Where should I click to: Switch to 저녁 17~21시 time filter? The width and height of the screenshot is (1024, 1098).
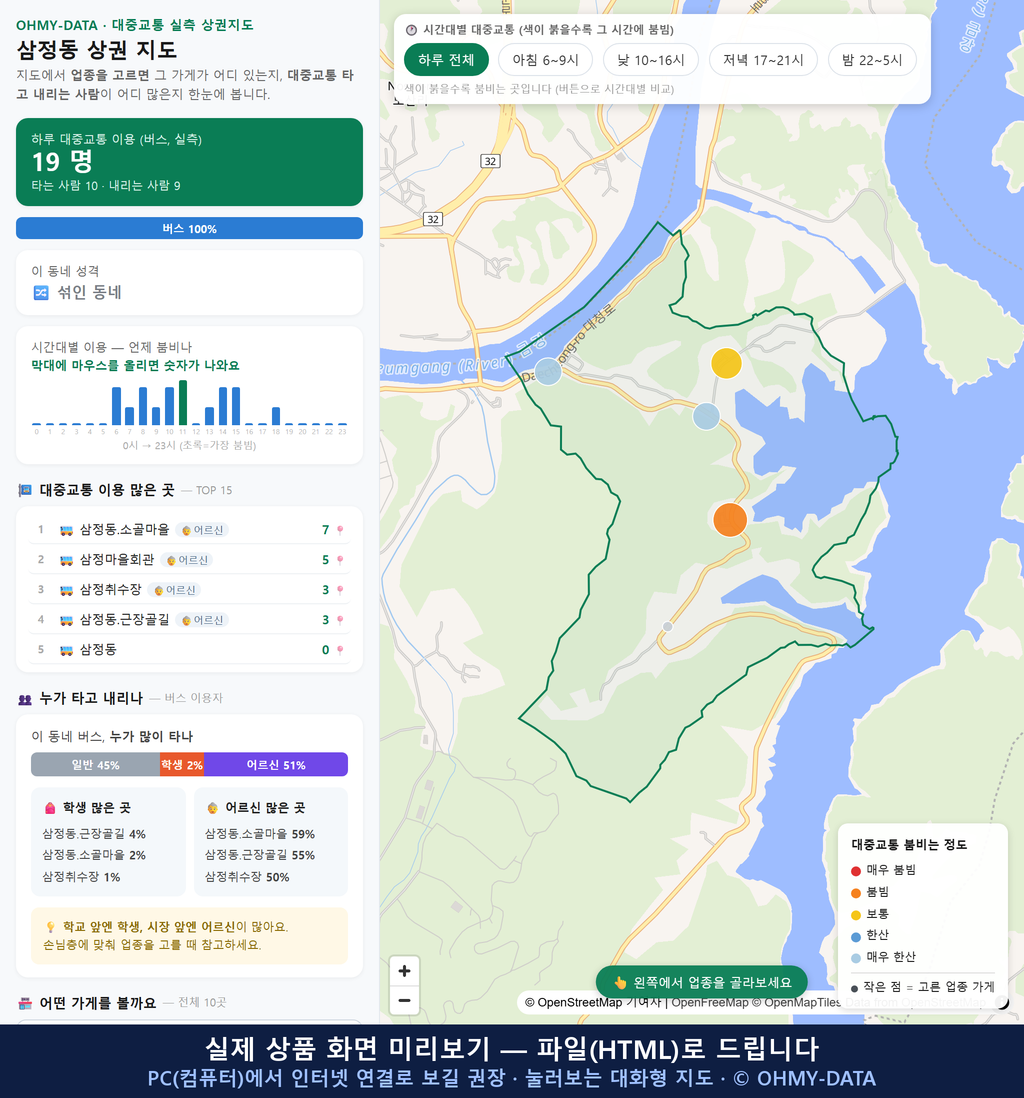pos(763,60)
